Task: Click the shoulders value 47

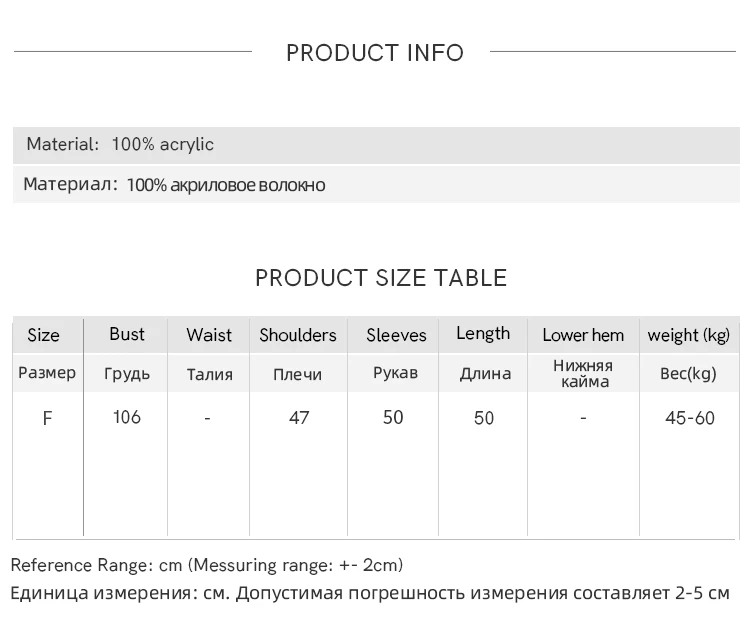Action: [299, 418]
